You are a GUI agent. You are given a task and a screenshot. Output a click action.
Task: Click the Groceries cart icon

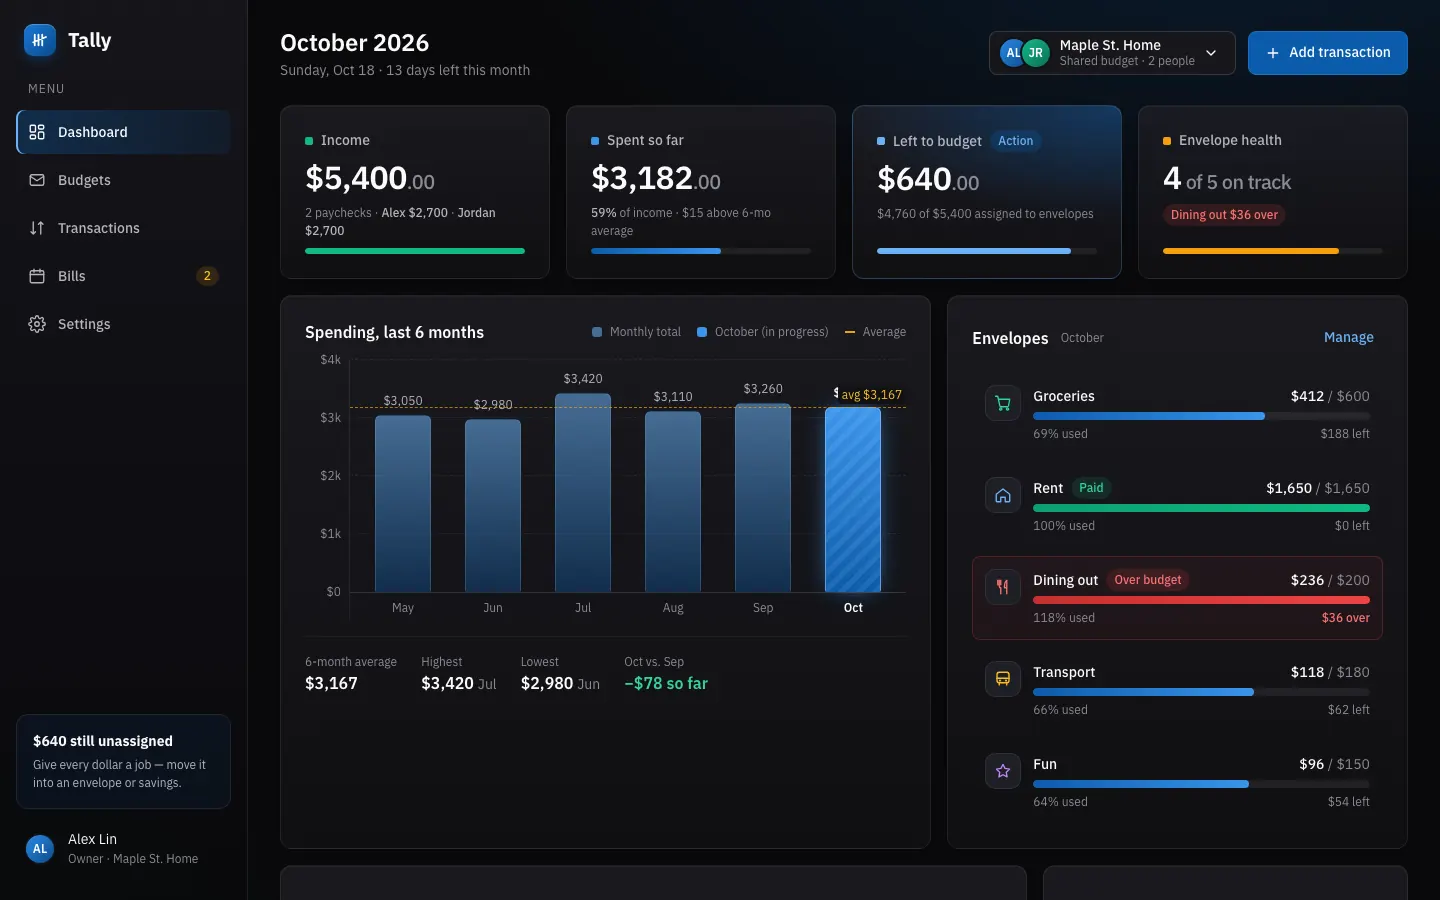tap(1003, 403)
